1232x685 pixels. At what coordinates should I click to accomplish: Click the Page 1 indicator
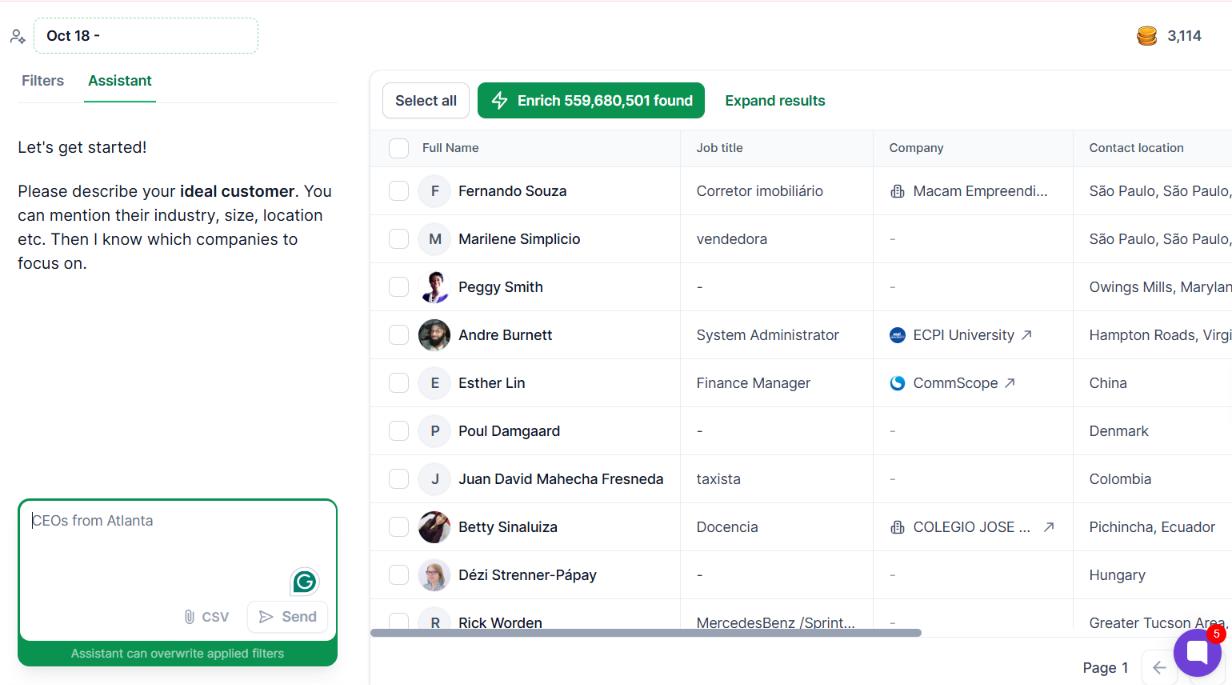pyautogui.click(x=1105, y=668)
